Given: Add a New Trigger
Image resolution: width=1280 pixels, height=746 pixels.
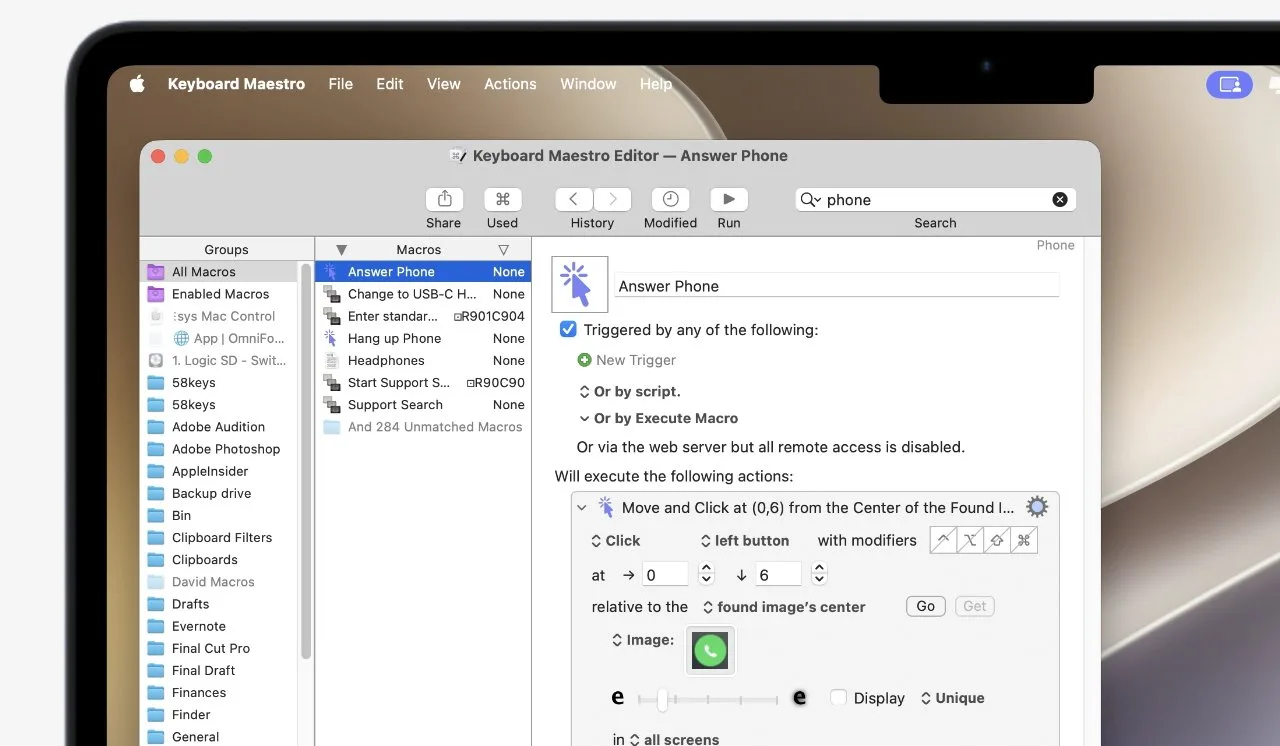Looking at the screenshot, I should coord(627,360).
